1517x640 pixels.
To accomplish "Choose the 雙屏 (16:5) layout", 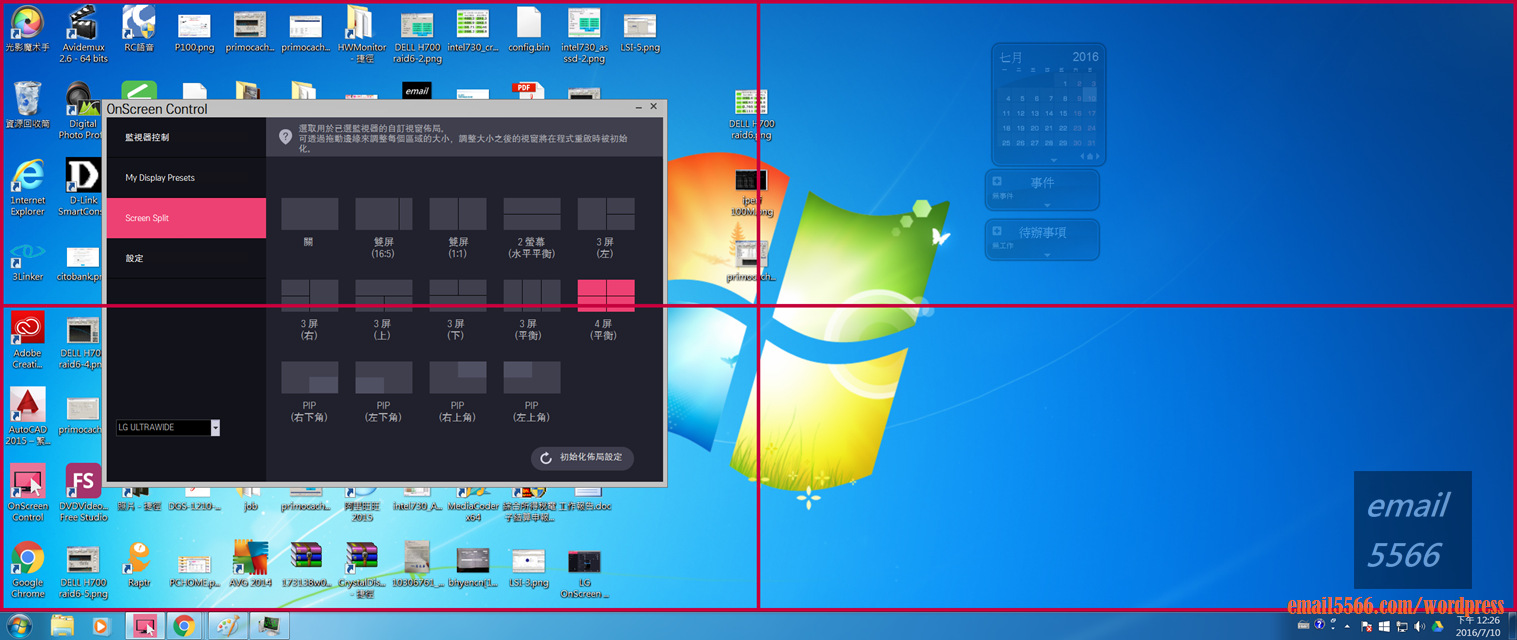I will point(384,214).
